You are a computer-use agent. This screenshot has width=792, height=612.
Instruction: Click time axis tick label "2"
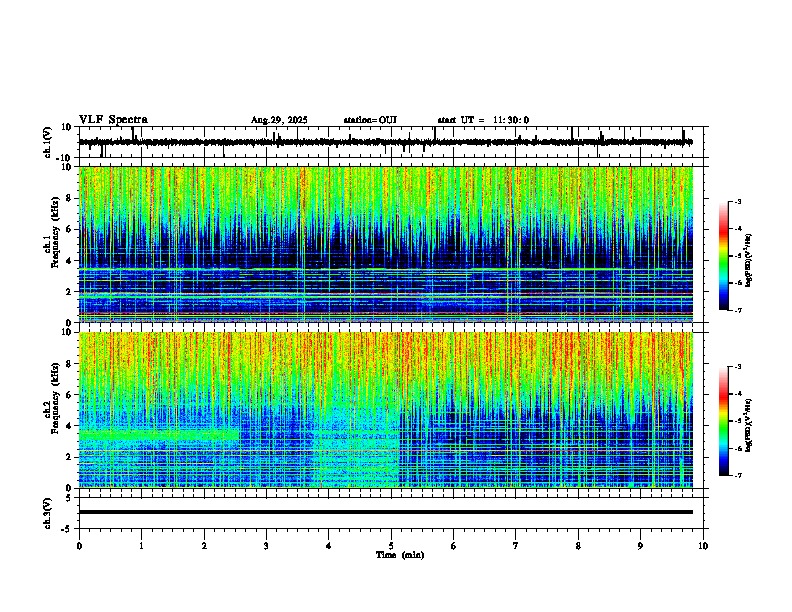pyautogui.click(x=204, y=546)
